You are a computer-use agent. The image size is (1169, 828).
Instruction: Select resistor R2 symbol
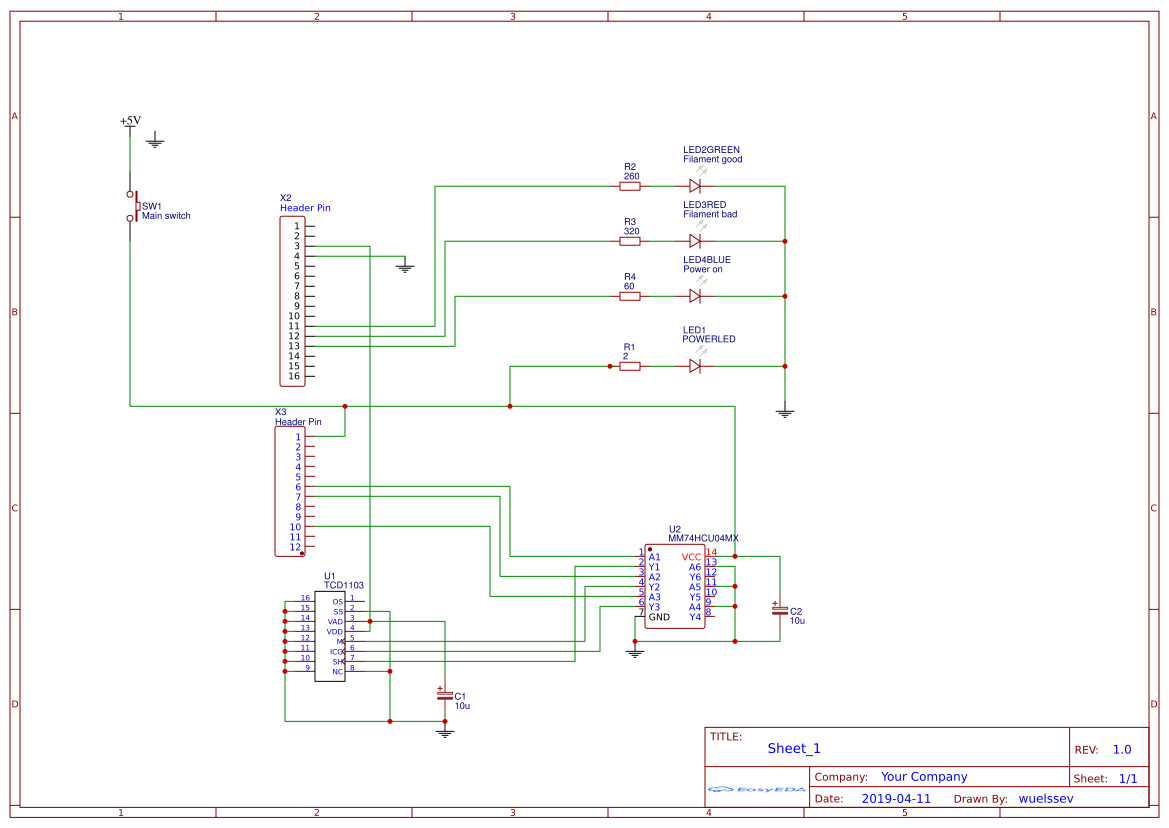click(630, 185)
